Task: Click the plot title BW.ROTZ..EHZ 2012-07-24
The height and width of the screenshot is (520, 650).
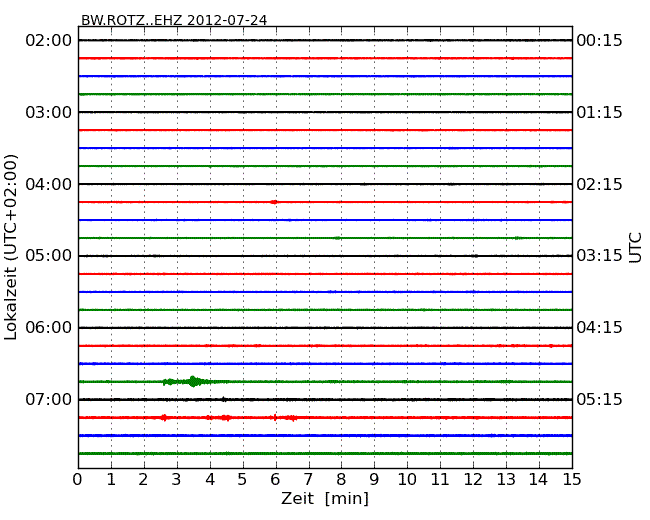Action: coord(174,20)
